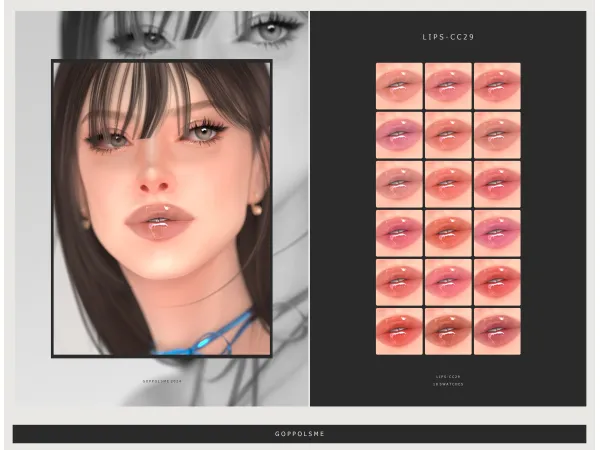Select the first swatch in the fourth row

click(399, 233)
